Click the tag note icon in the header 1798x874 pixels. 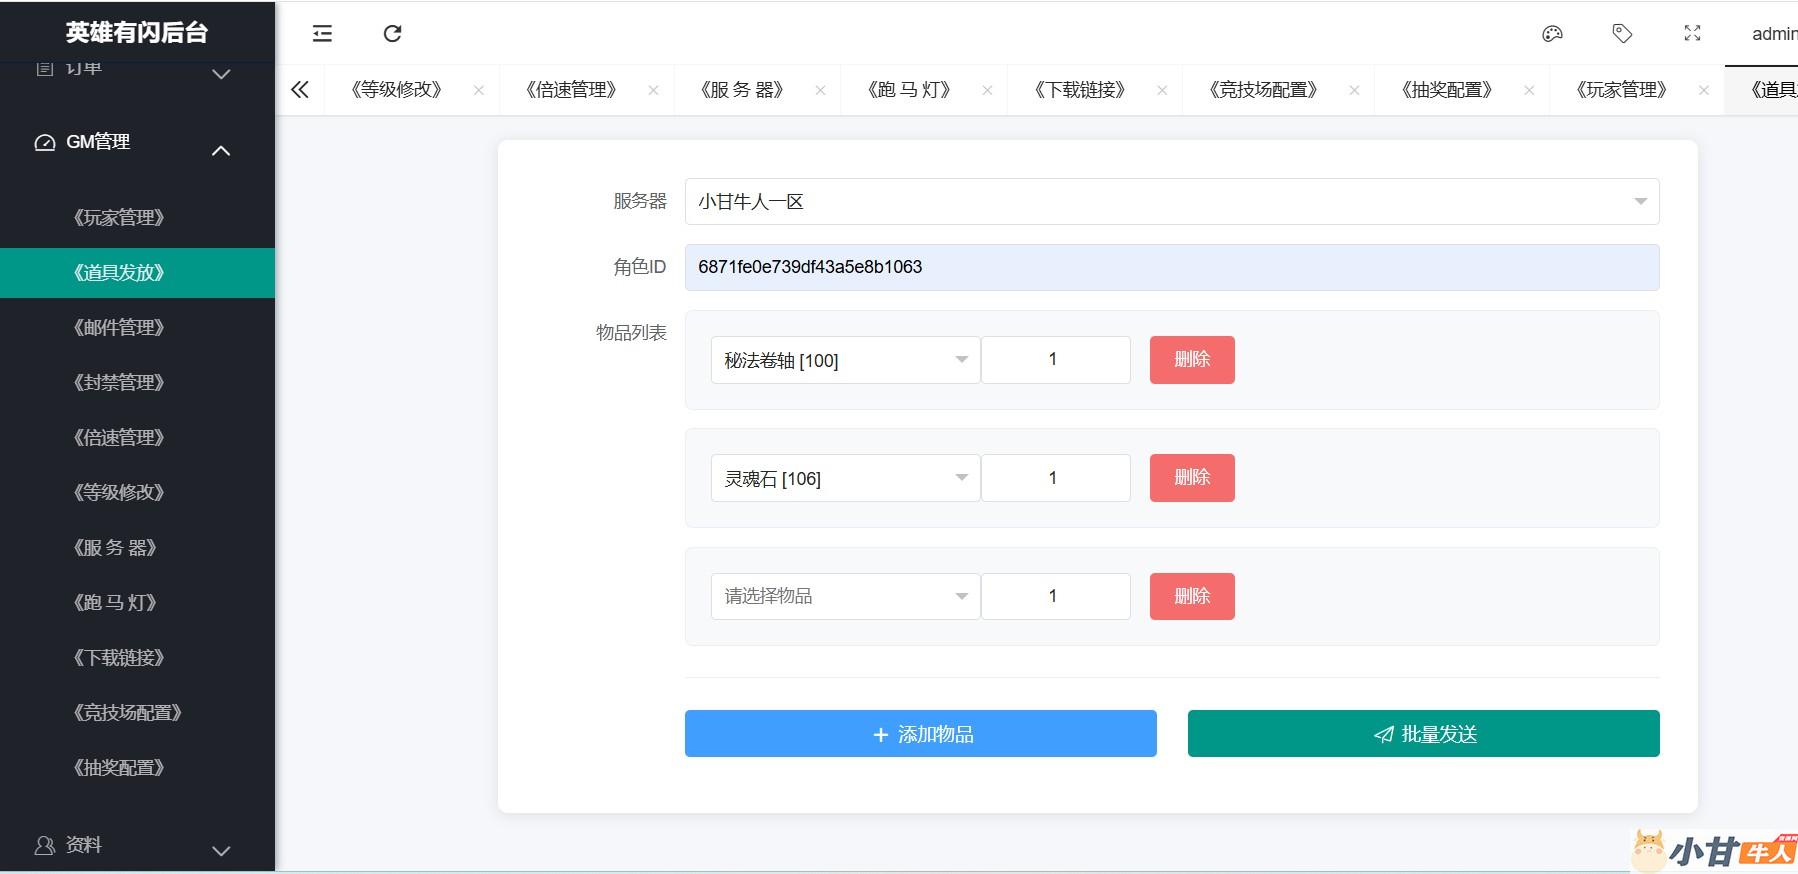tap(1622, 34)
